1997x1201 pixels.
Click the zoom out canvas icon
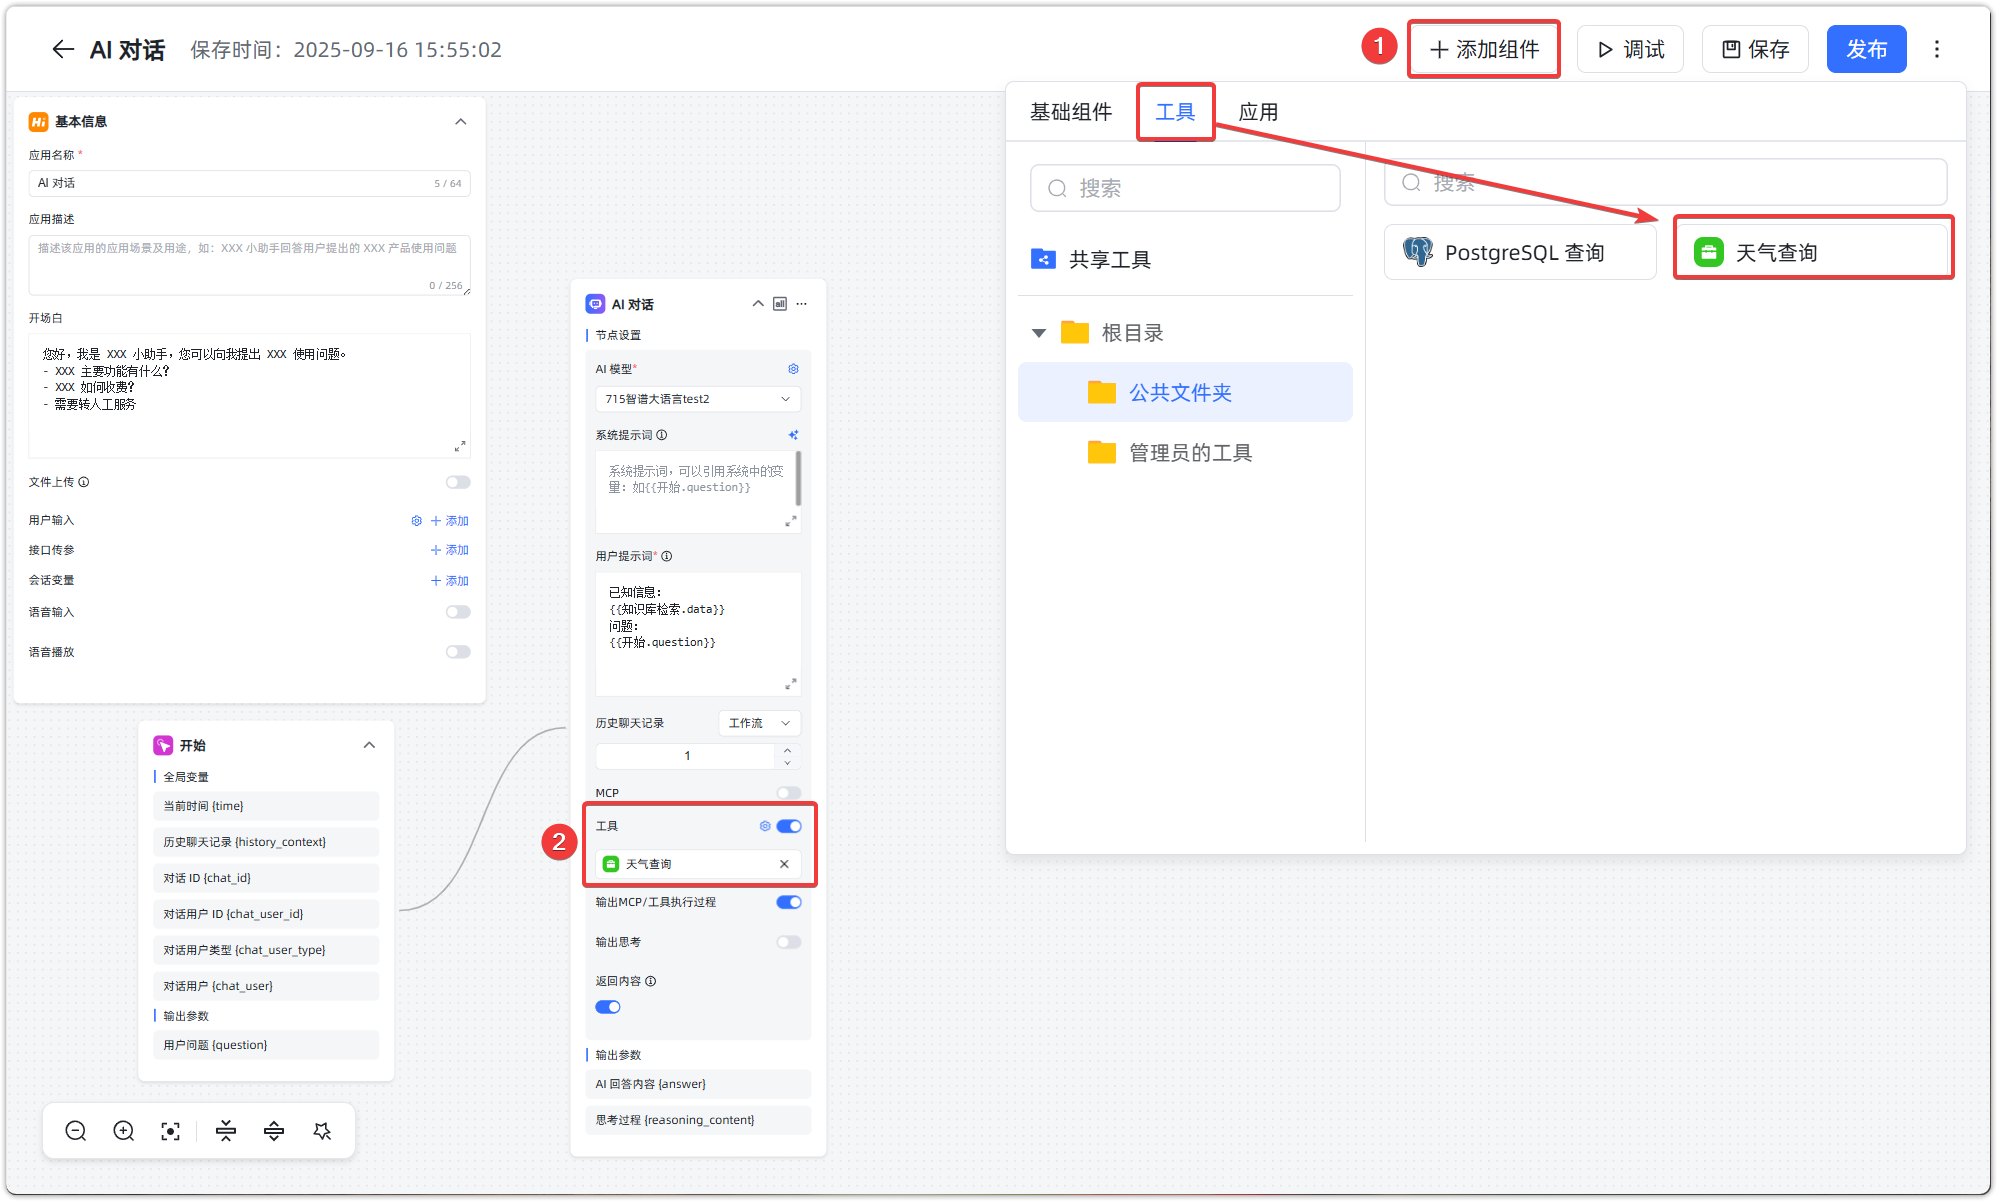76,1131
